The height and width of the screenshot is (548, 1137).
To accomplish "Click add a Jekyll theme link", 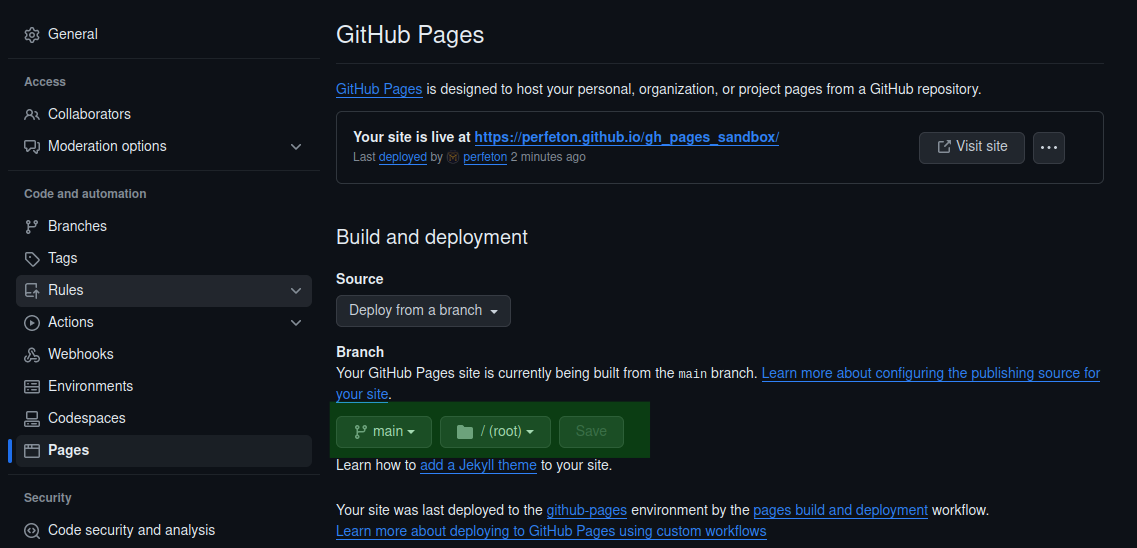I will 479,466.
